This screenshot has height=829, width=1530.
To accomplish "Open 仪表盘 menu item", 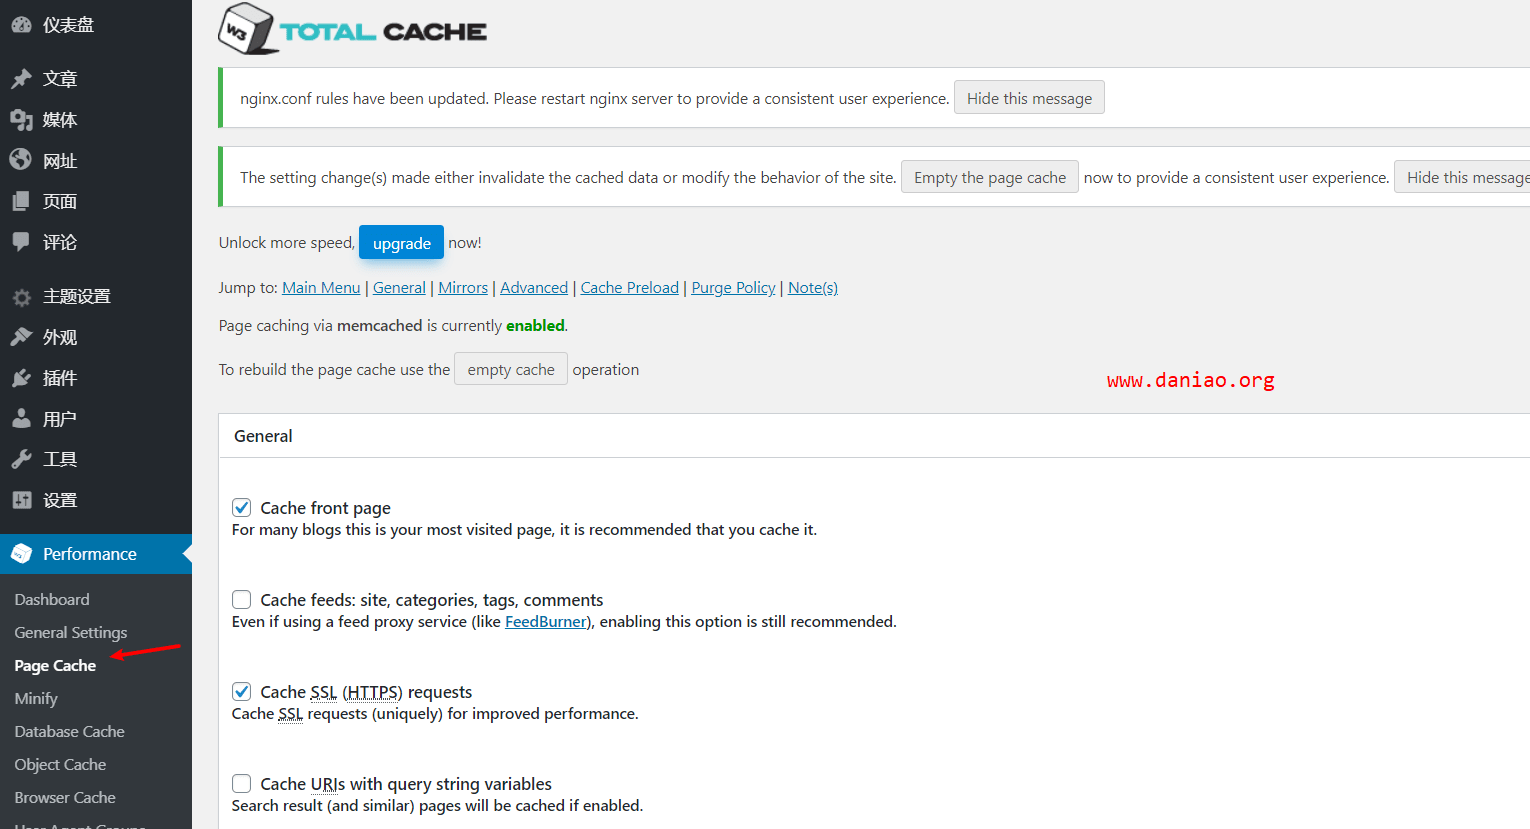I will [96, 25].
